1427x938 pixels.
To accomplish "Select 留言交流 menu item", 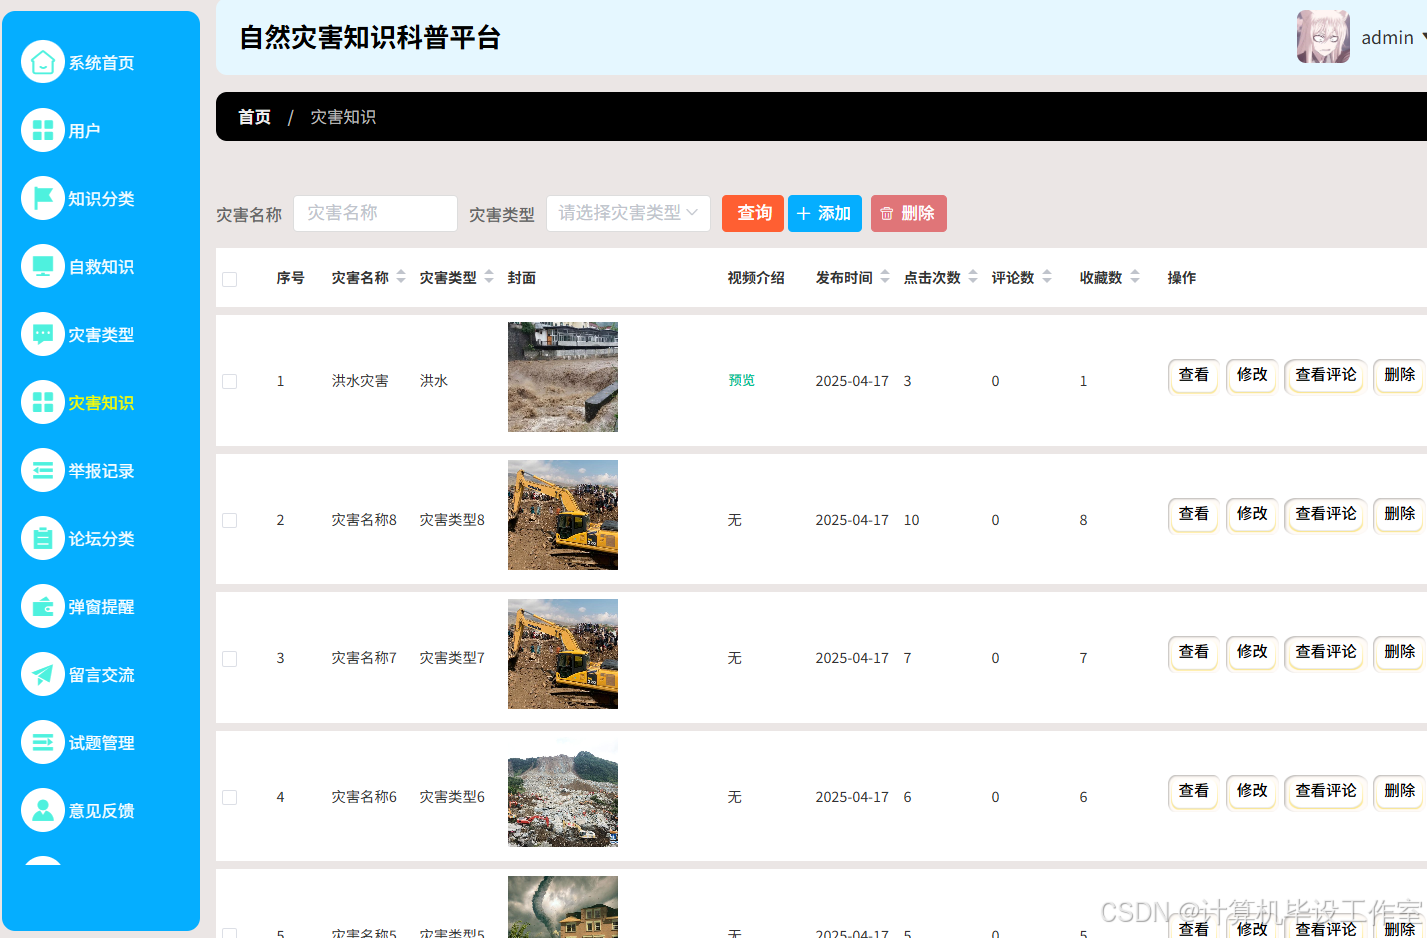I will 100,674.
